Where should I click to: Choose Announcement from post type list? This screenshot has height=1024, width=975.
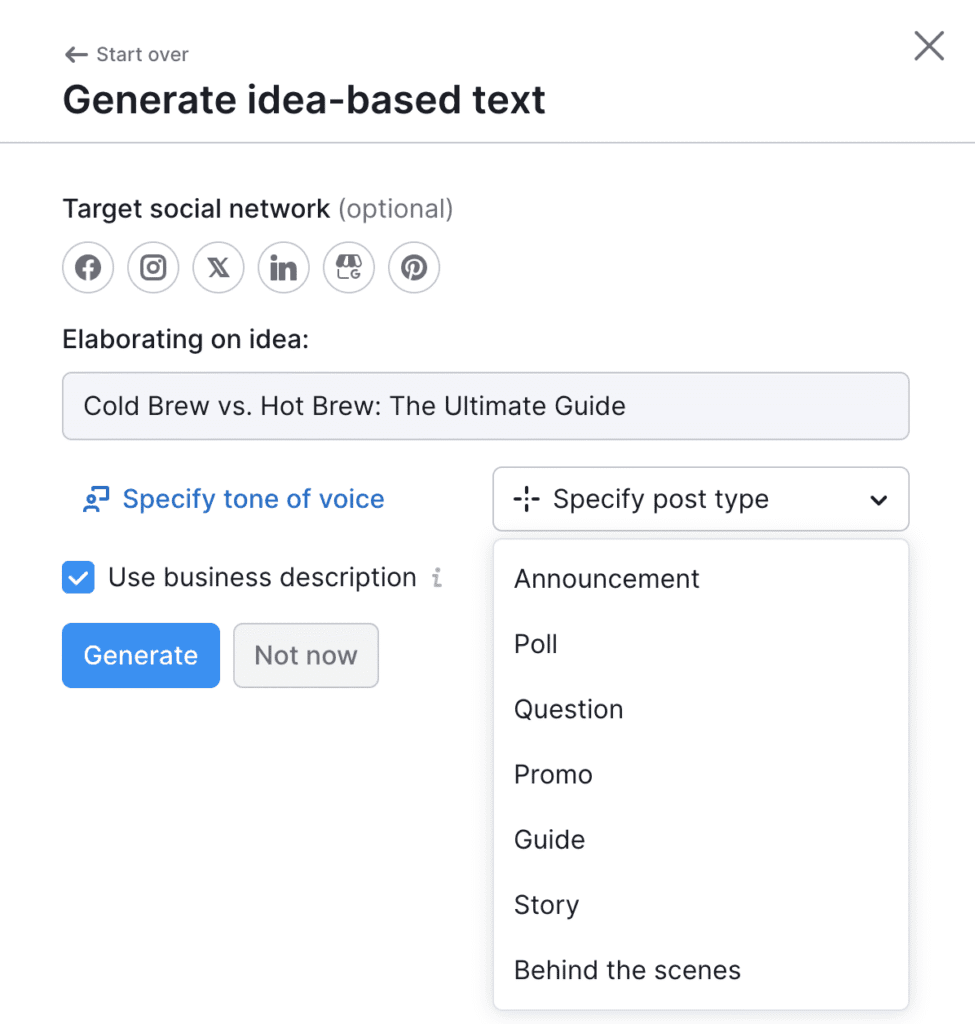click(606, 579)
